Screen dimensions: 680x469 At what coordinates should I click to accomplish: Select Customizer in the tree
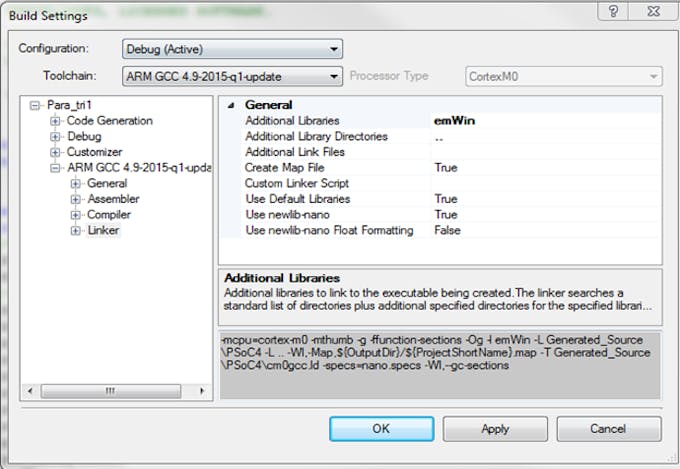point(95,152)
